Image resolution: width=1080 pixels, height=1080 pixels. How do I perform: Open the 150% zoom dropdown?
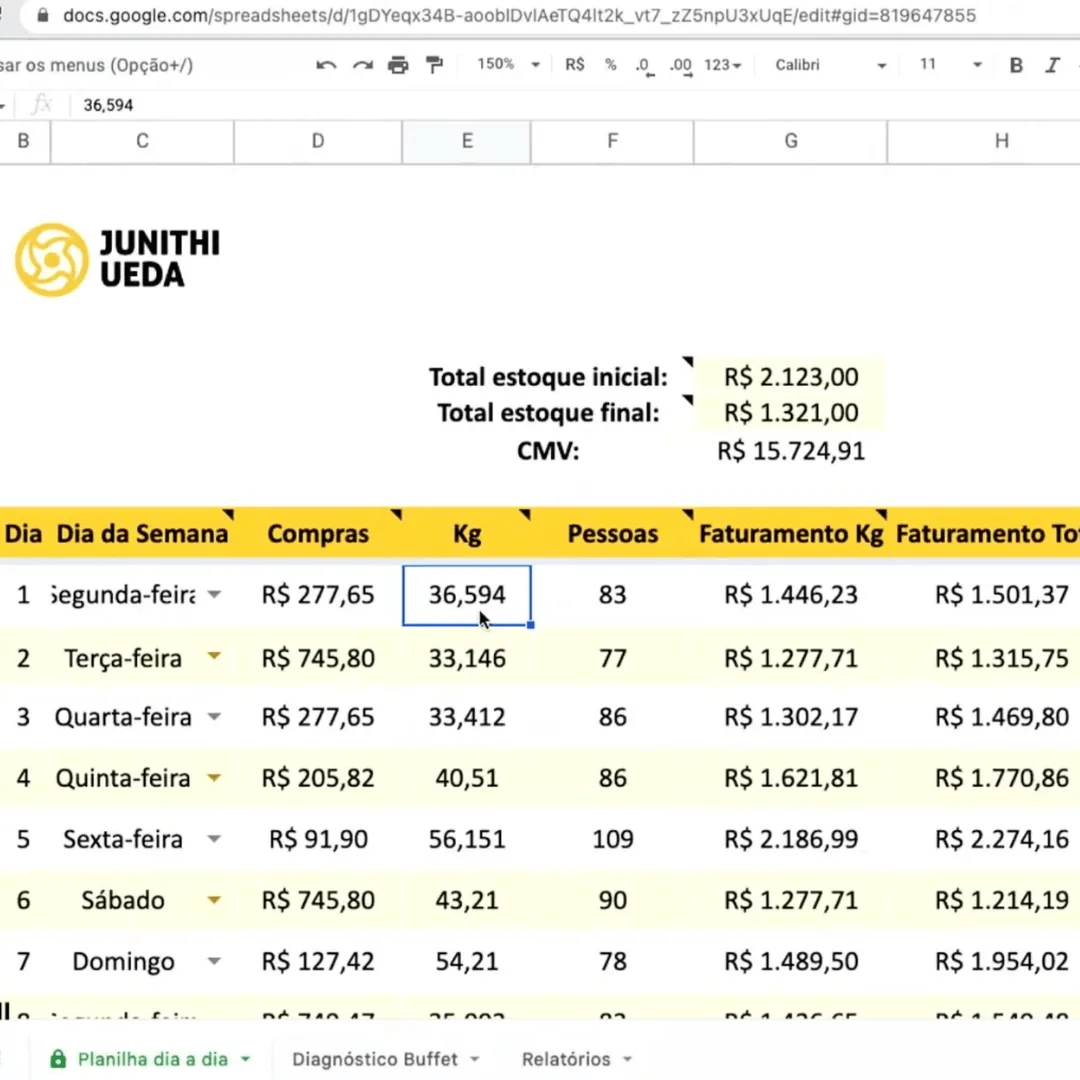[x=508, y=65]
